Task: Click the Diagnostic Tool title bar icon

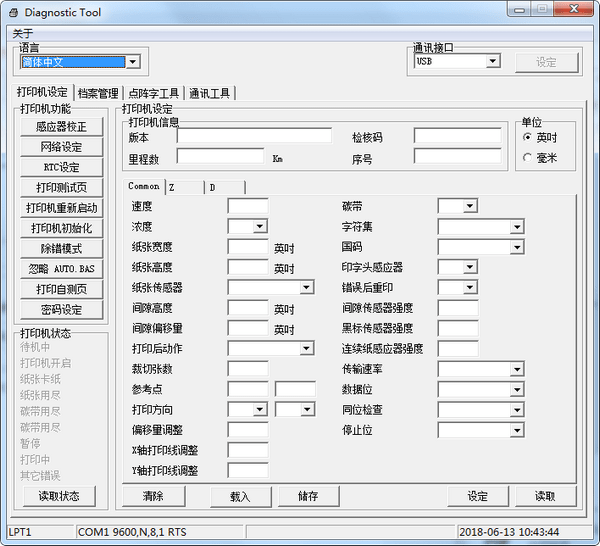Action: click(14, 11)
